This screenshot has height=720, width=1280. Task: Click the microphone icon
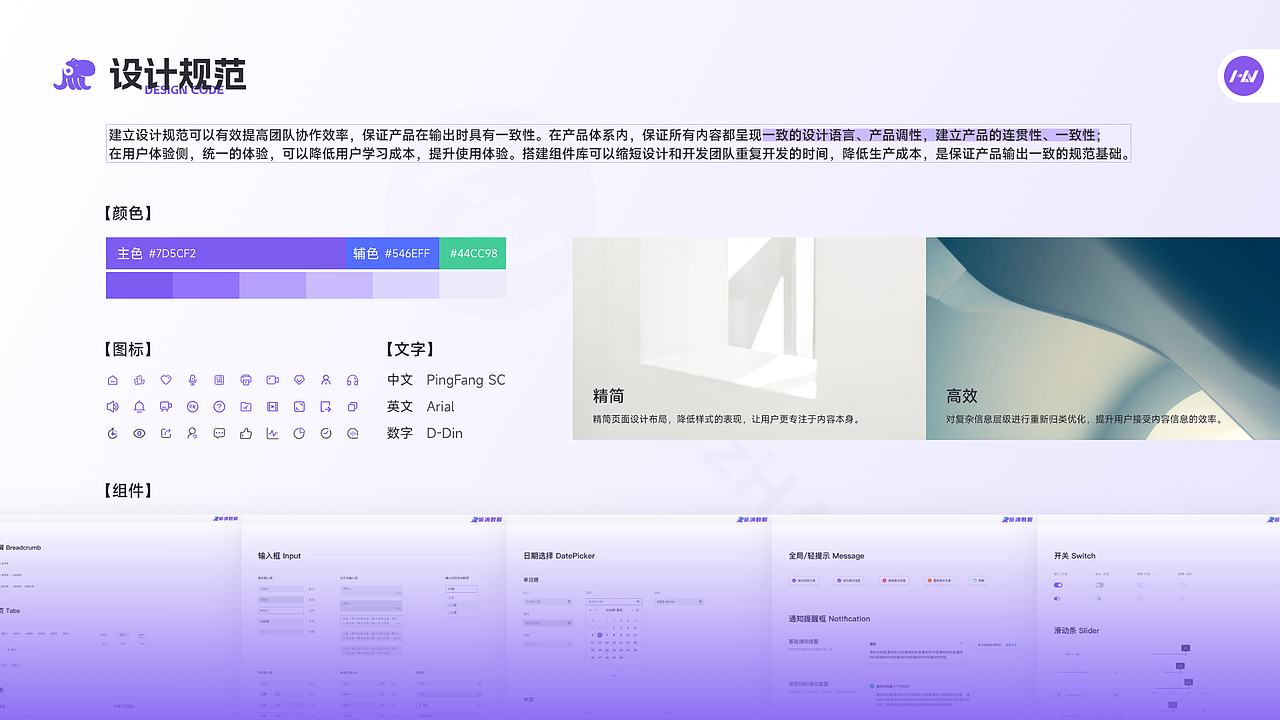point(192,380)
